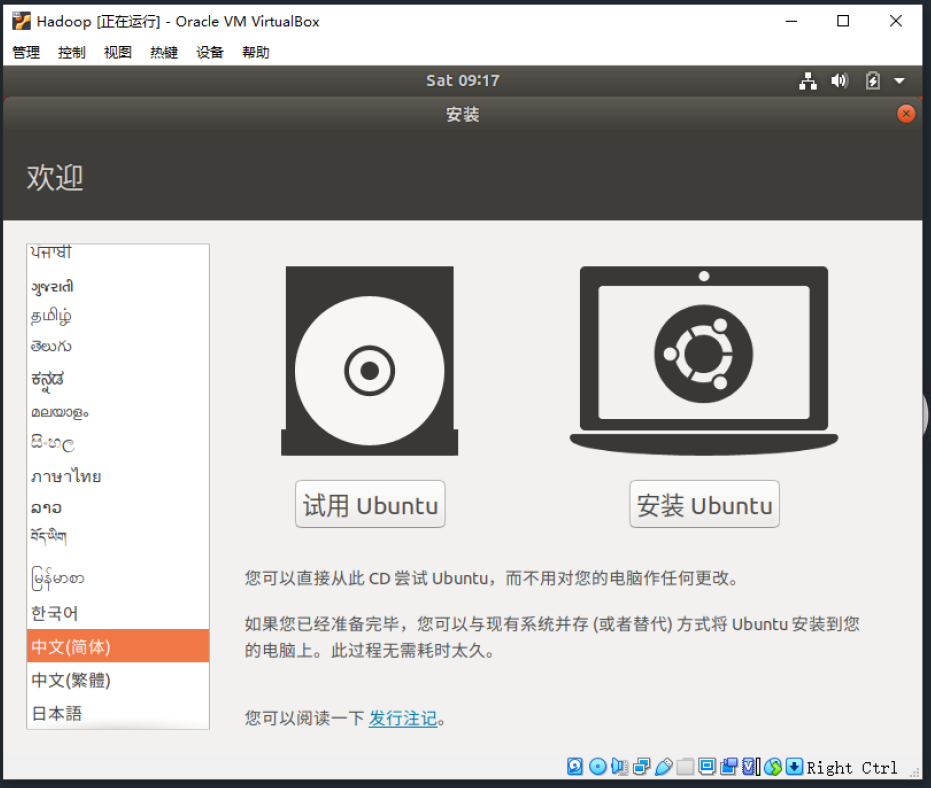This screenshot has height=788, width=931.
Task: Click the screen recording status icon
Action: pyautogui.click(x=729, y=767)
